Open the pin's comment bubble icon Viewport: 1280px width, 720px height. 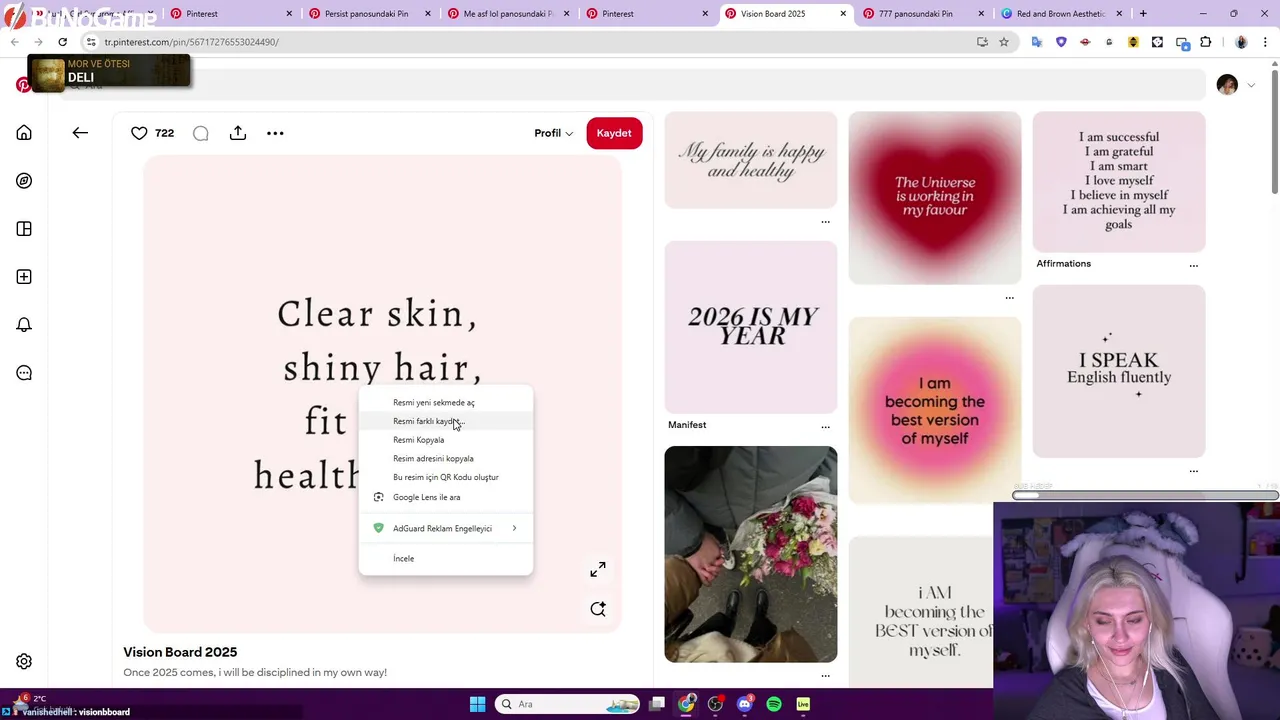coord(200,133)
